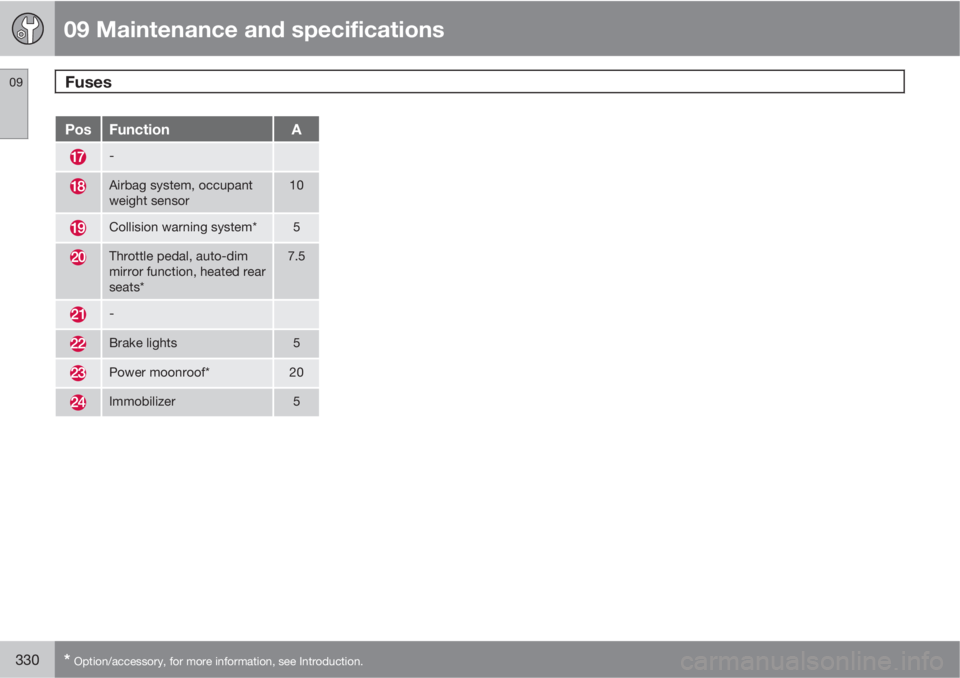Viewport: 960px width, 678px height.
Task: Click the Brake lights row text
Action: [x=143, y=343]
